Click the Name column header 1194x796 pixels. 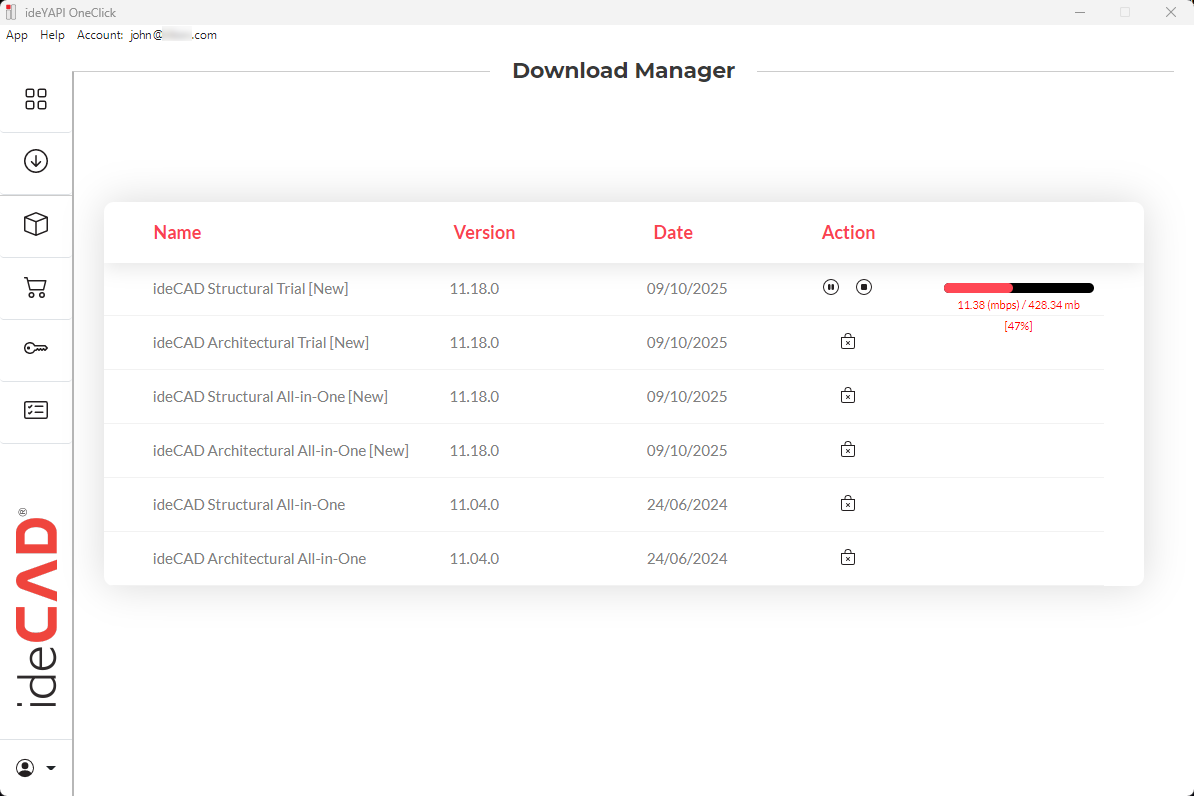pos(177,232)
